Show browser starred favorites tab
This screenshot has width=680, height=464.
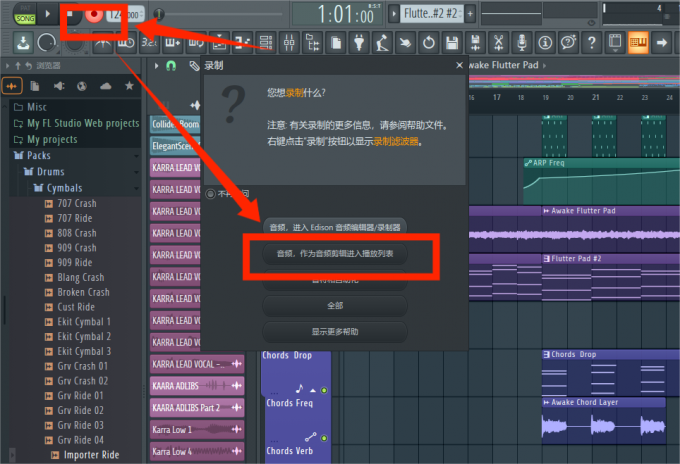point(129,86)
